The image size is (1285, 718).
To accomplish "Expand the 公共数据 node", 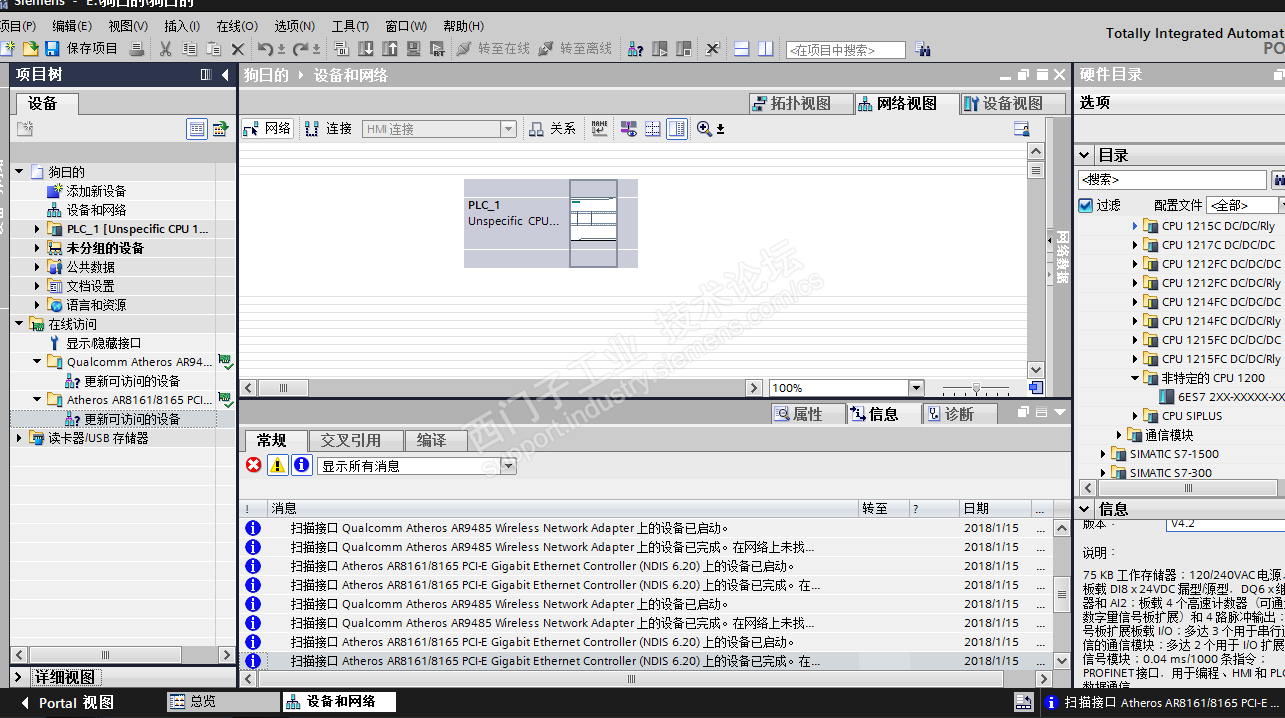I will 38,267.
